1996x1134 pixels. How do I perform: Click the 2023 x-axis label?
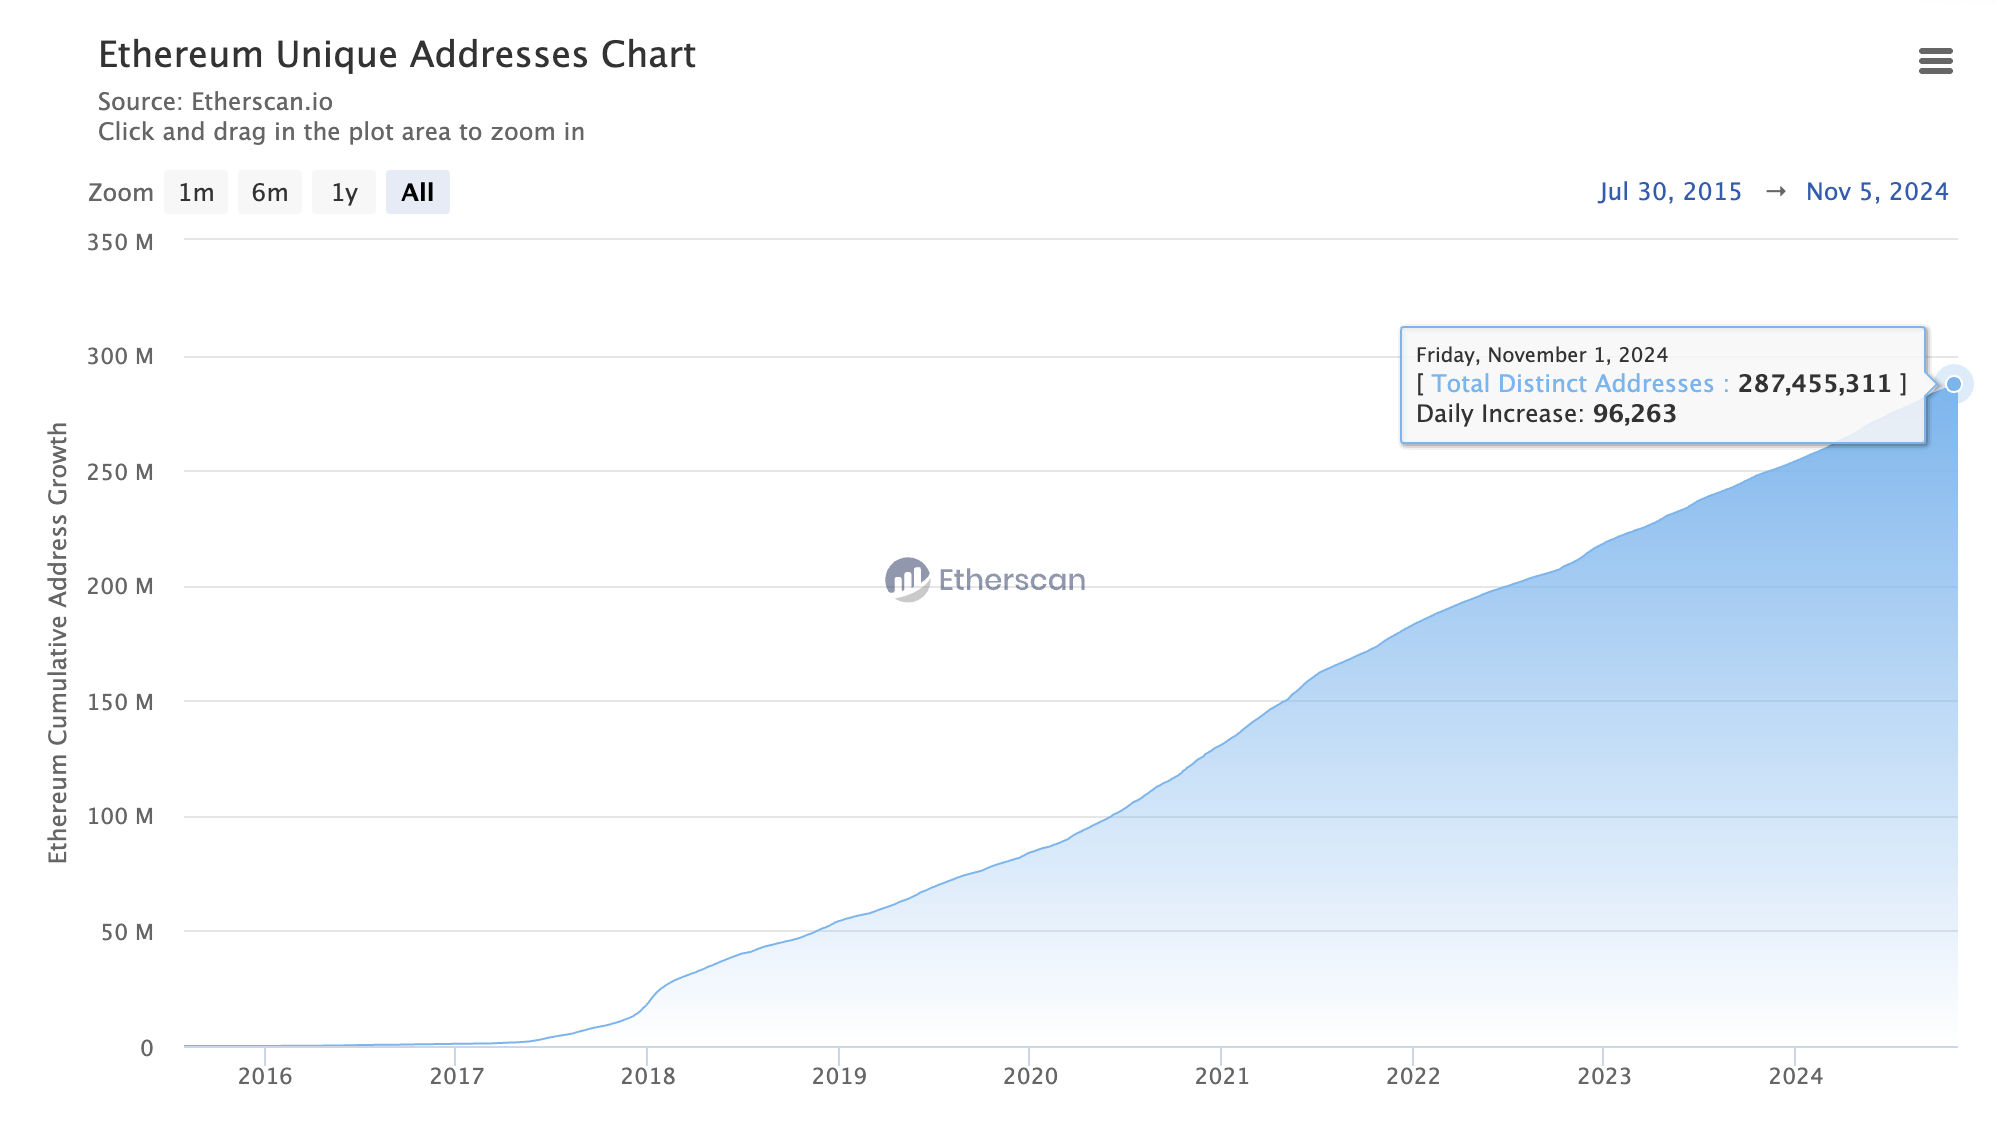[x=1604, y=1076]
